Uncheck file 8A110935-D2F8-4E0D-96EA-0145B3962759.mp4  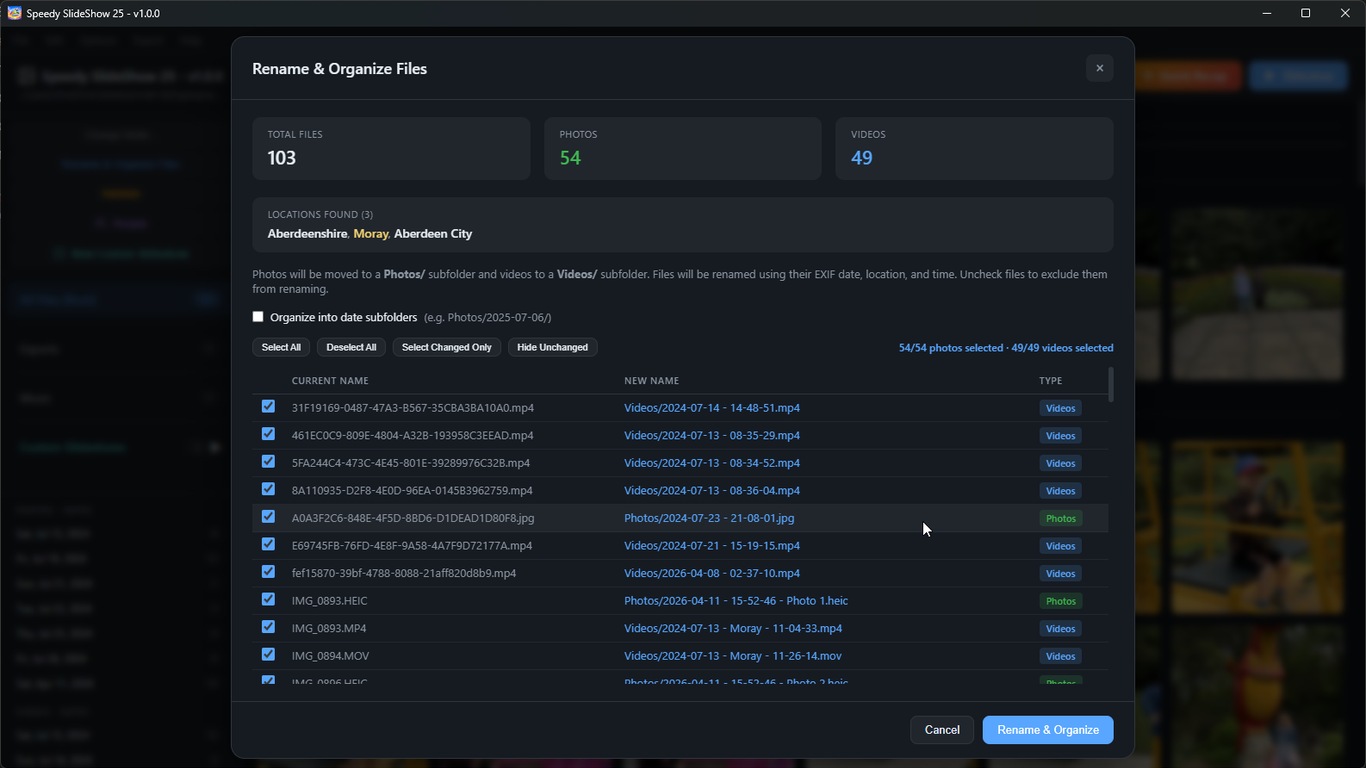[x=268, y=489]
